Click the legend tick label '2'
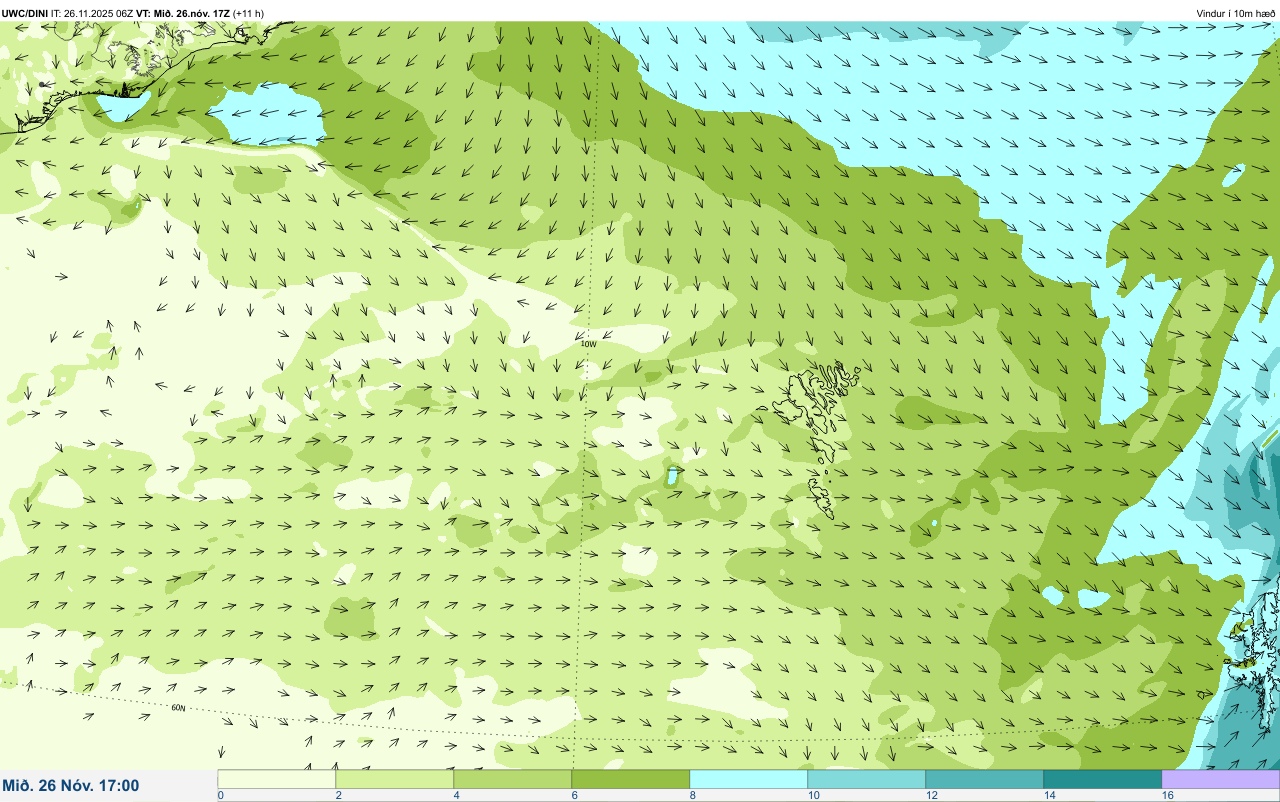Screen dimensions: 1280x802 [x=339, y=795]
